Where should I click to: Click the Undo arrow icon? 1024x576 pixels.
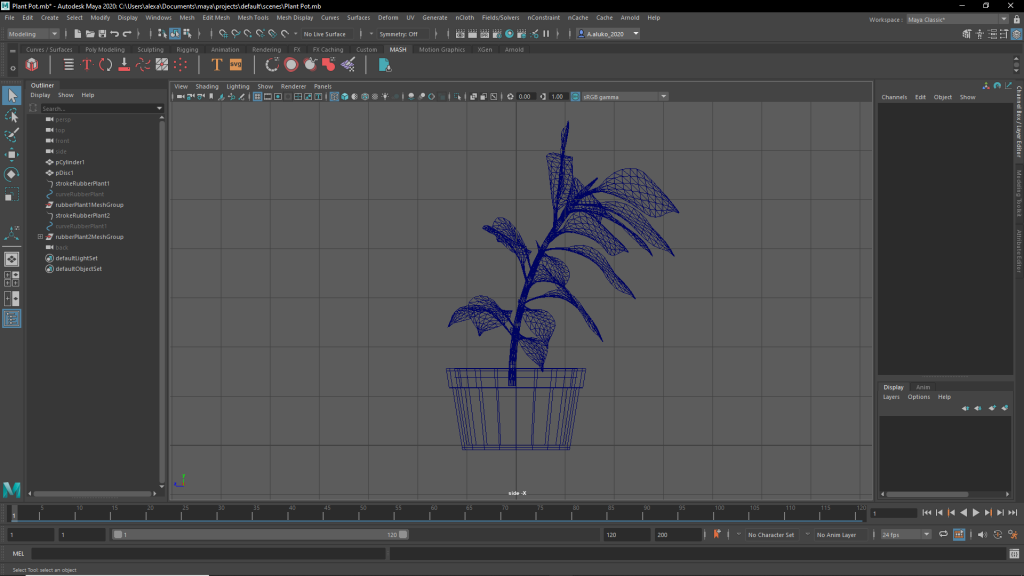pos(114,34)
